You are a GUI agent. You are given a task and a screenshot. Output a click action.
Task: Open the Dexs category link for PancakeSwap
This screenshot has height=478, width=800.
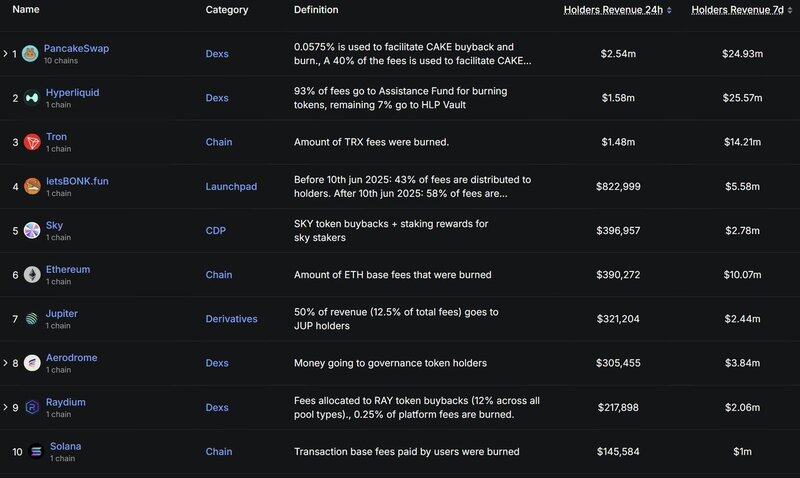click(218, 53)
